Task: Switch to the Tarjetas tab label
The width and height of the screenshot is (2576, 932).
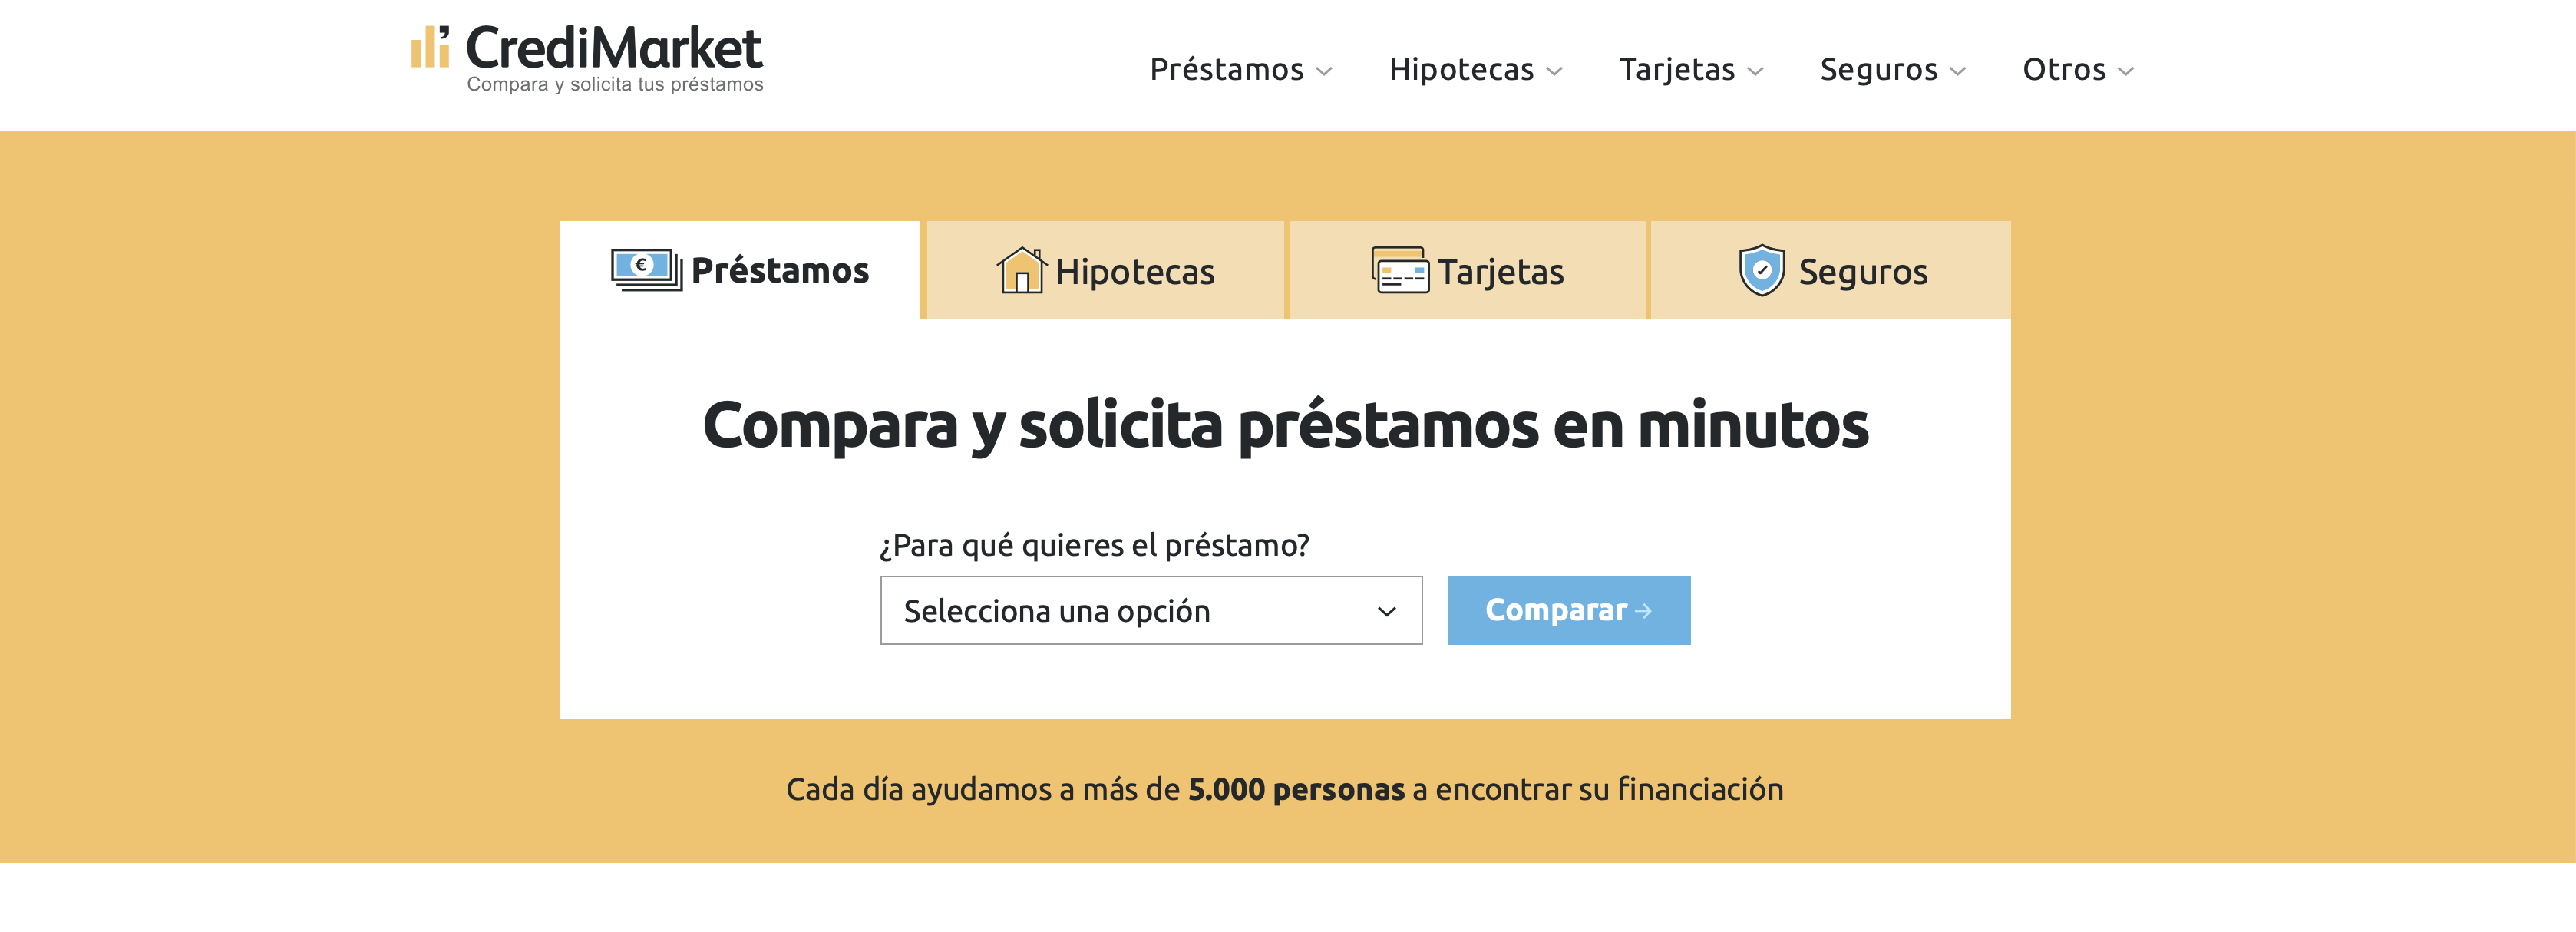Action: [1500, 272]
